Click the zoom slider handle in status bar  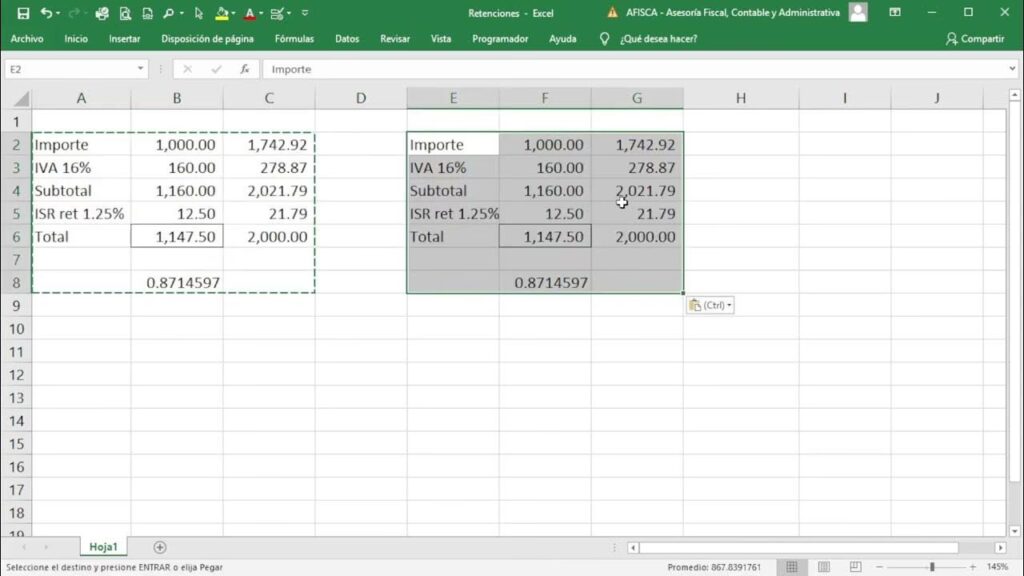click(x=931, y=567)
